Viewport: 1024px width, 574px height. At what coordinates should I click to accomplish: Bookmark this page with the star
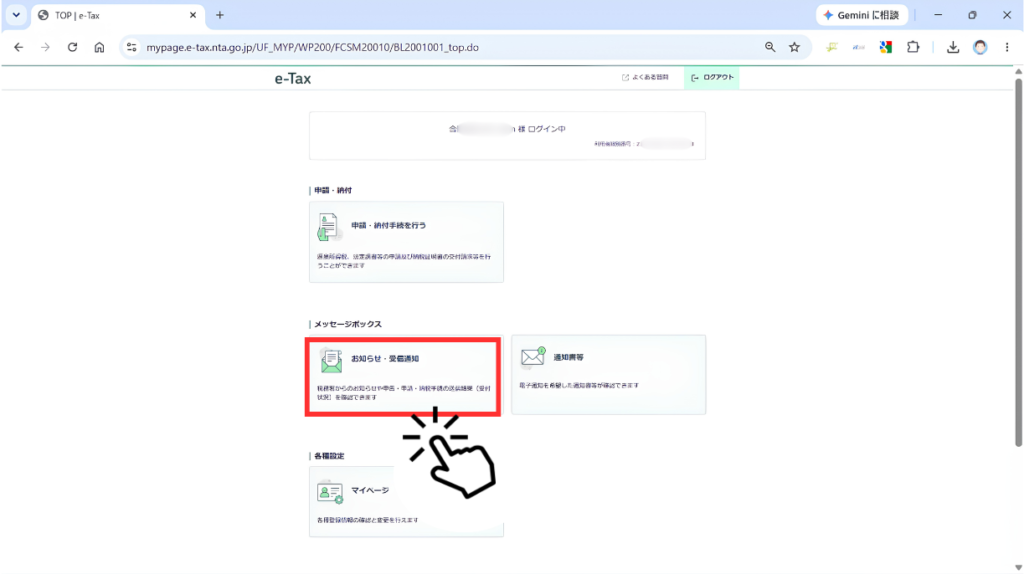(x=794, y=47)
